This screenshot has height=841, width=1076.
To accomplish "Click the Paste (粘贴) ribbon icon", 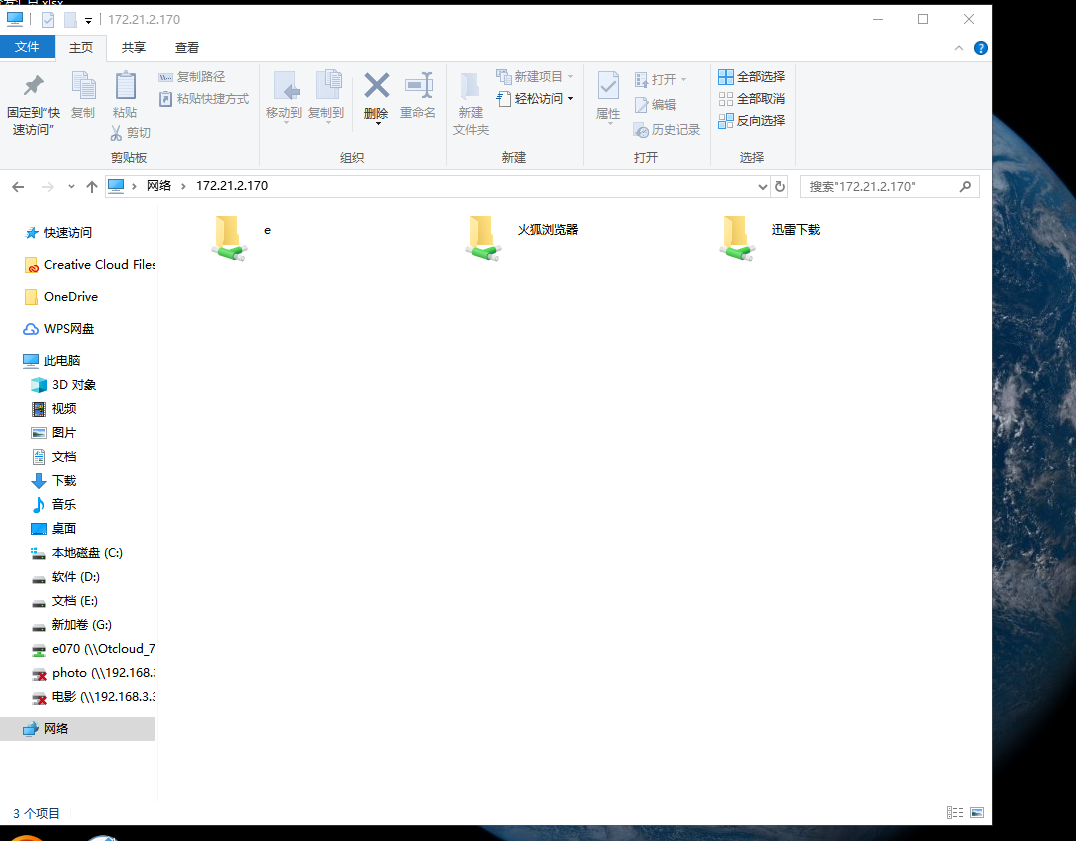I will click(126, 86).
